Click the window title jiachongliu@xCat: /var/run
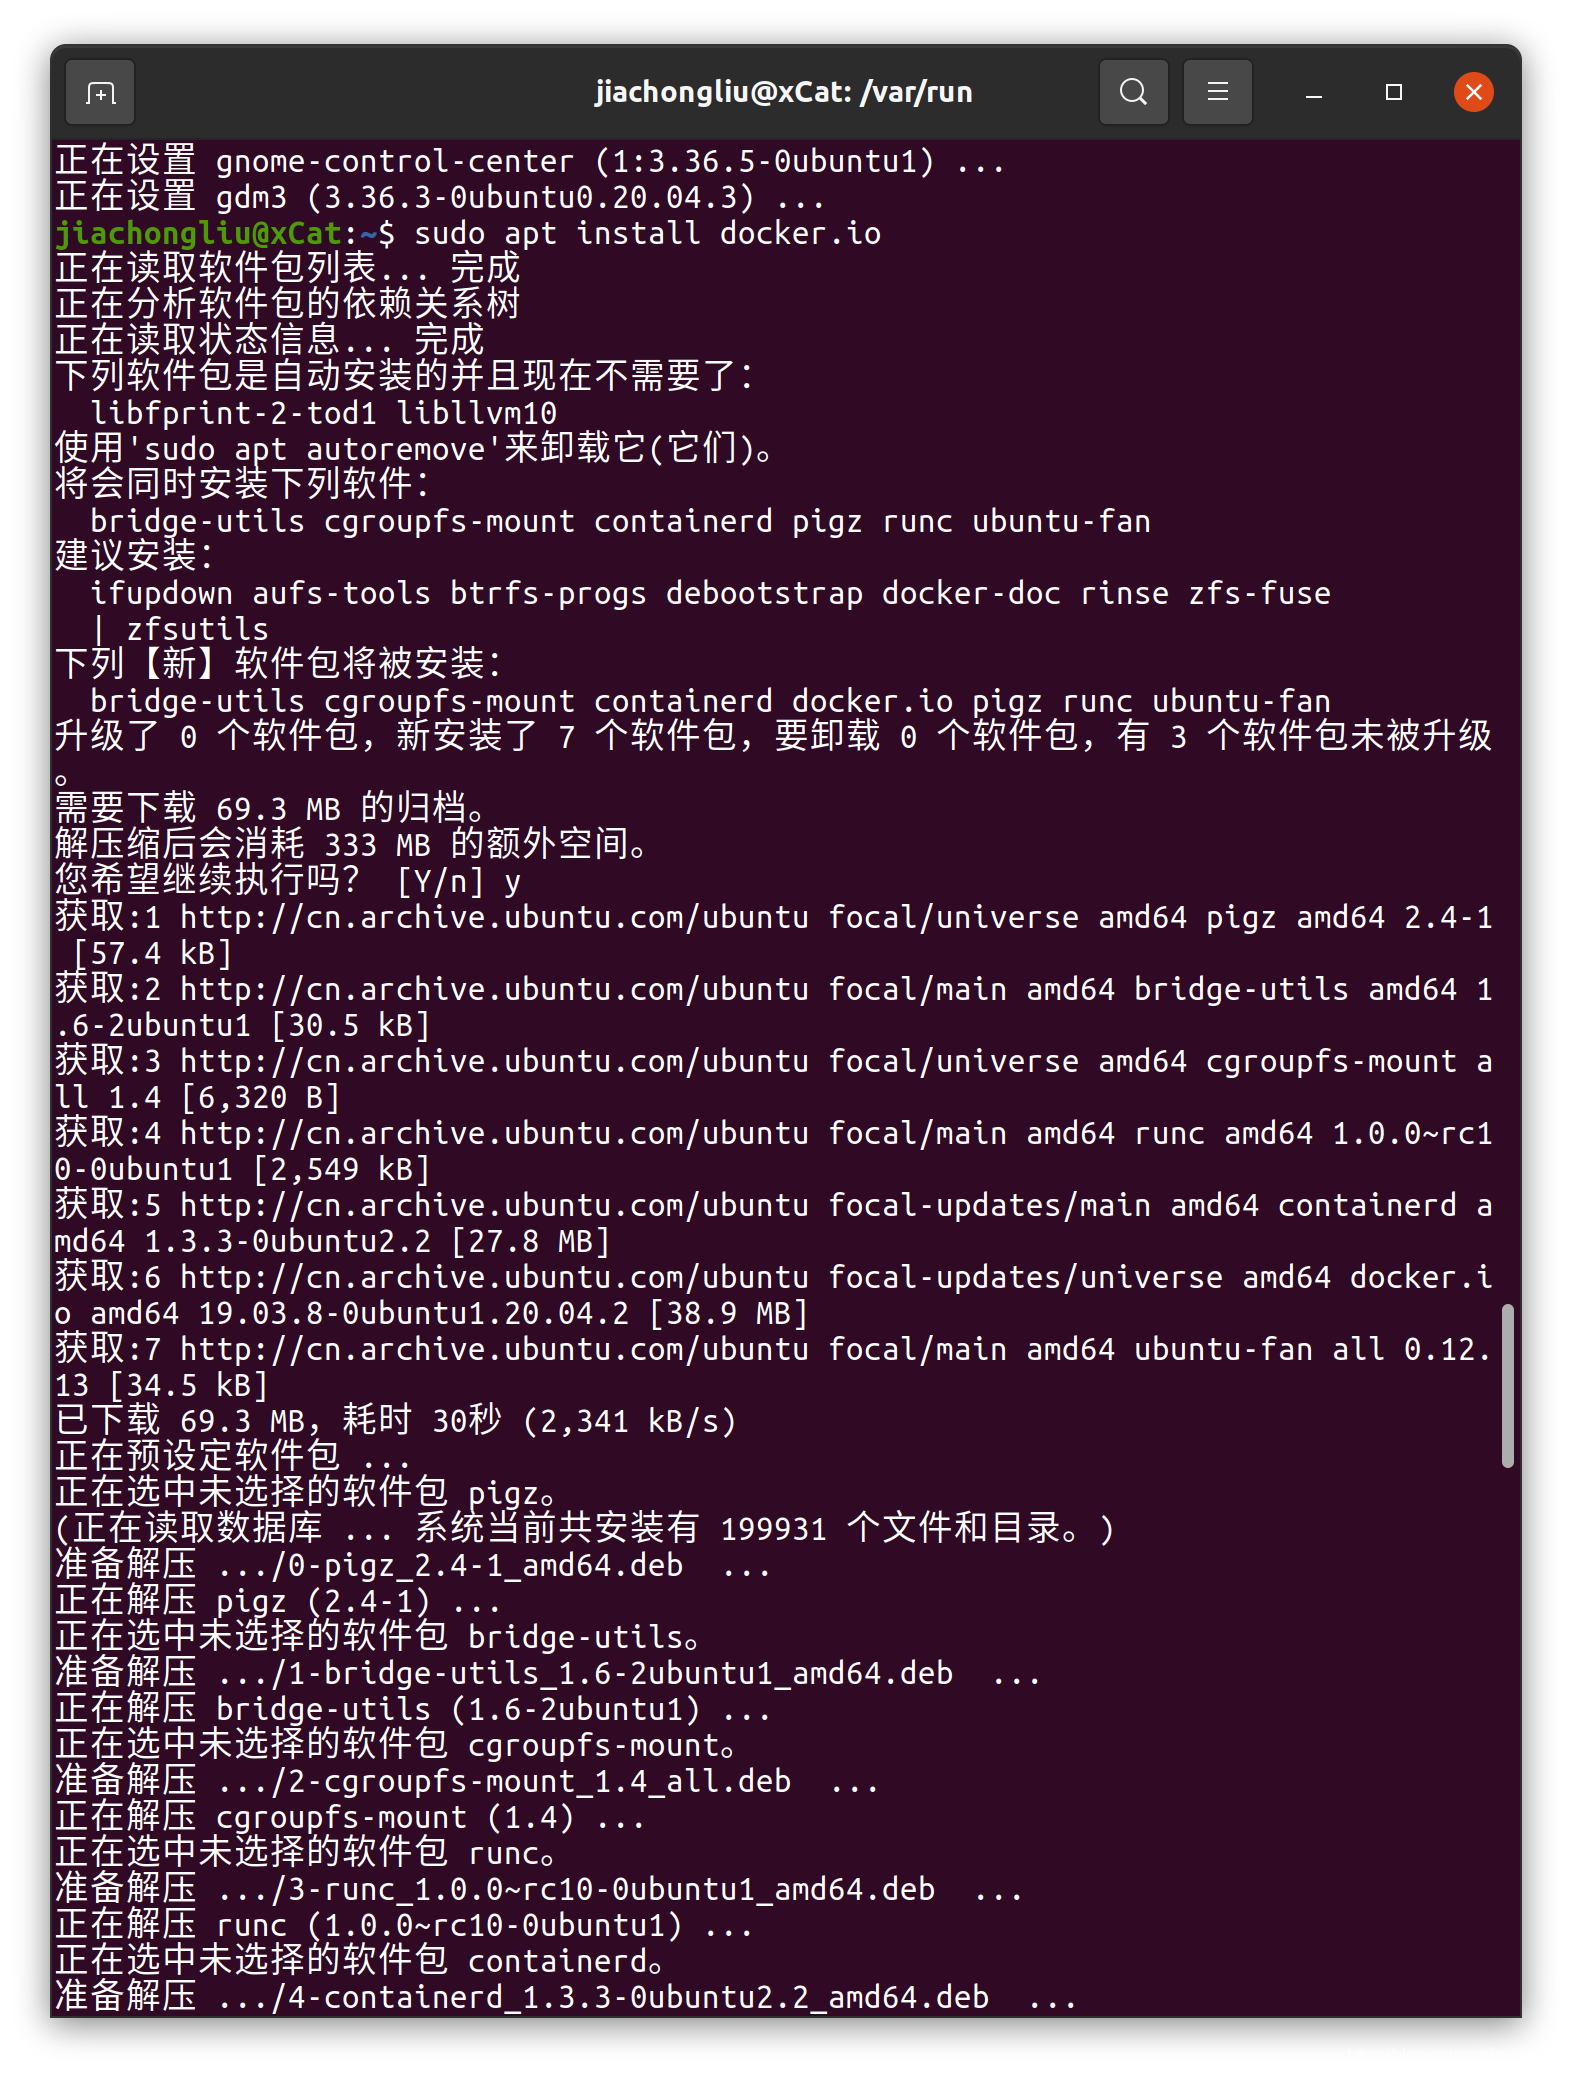The image size is (1572, 2074). [784, 92]
